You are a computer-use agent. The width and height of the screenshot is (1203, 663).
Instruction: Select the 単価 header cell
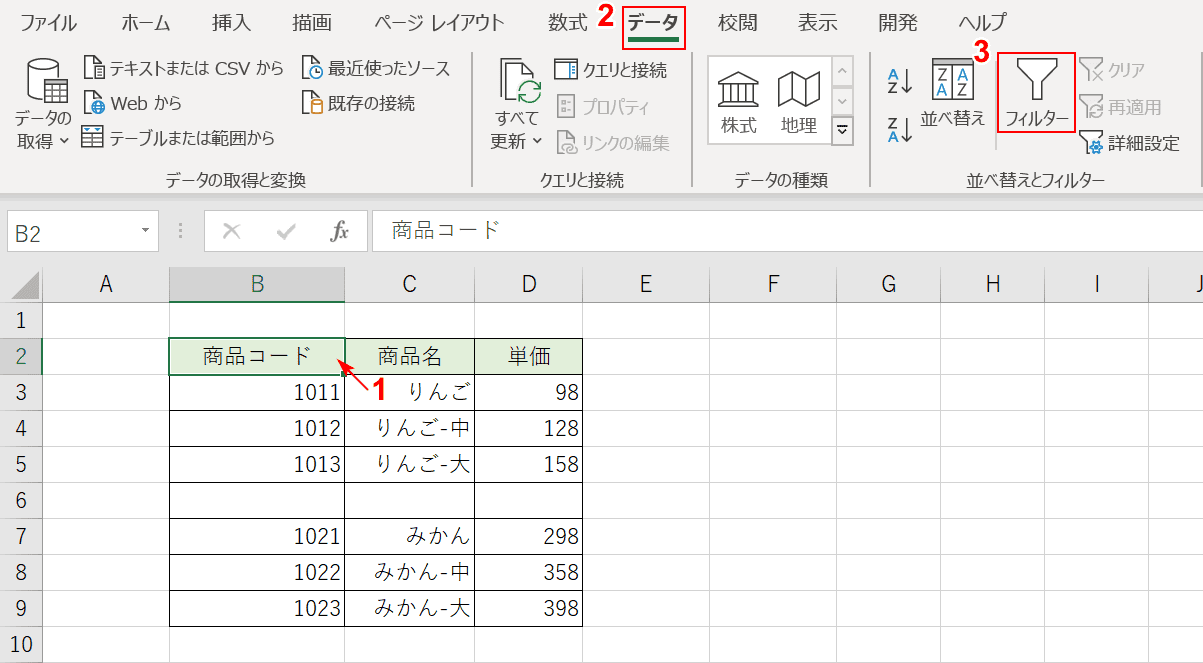529,356
